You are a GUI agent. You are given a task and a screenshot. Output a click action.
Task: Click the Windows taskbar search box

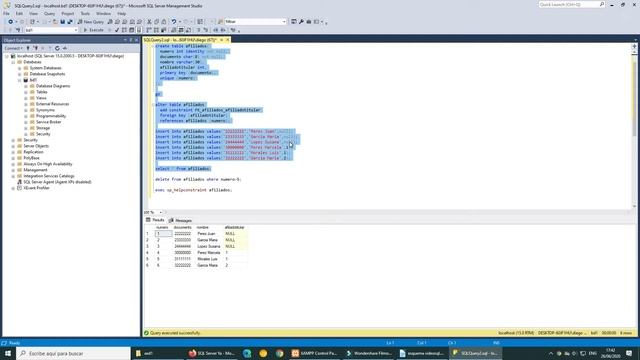click(x=73, y=353)
